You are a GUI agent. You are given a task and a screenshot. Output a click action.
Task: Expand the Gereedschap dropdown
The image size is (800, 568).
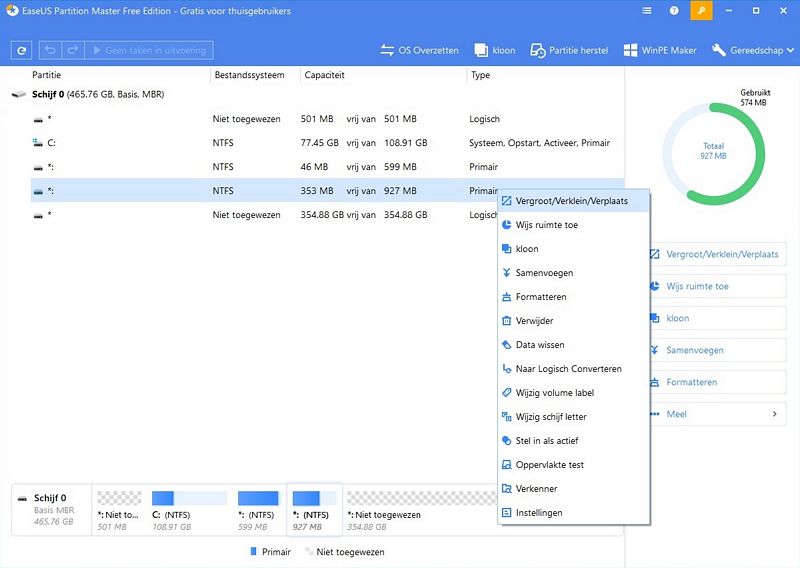pos(753,50)
